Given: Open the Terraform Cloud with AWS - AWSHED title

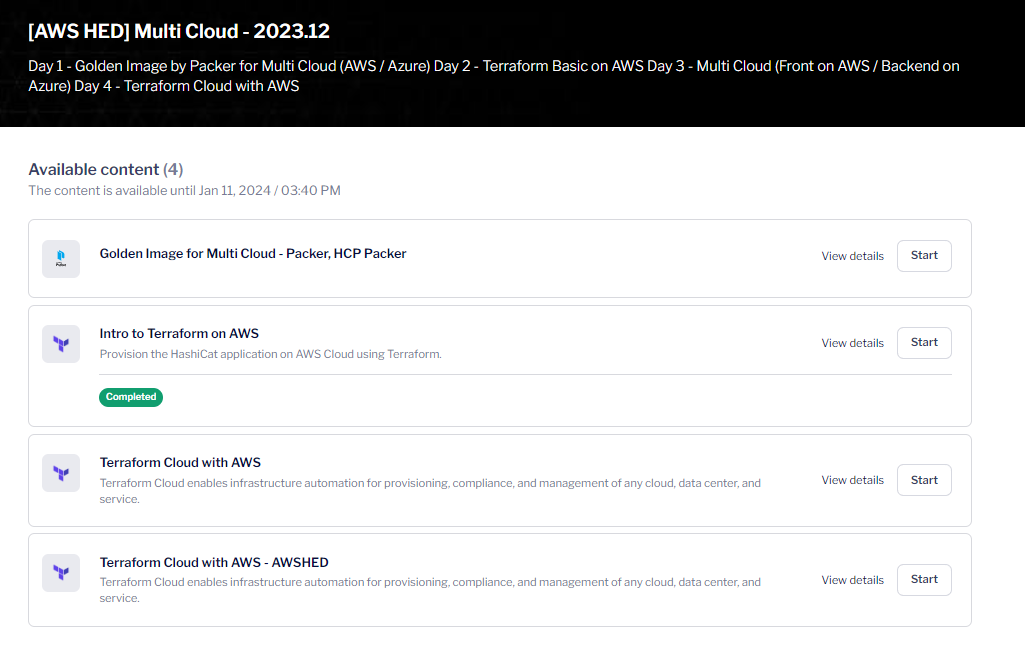Looking at the screenshot, I should (x=214, y=562).
